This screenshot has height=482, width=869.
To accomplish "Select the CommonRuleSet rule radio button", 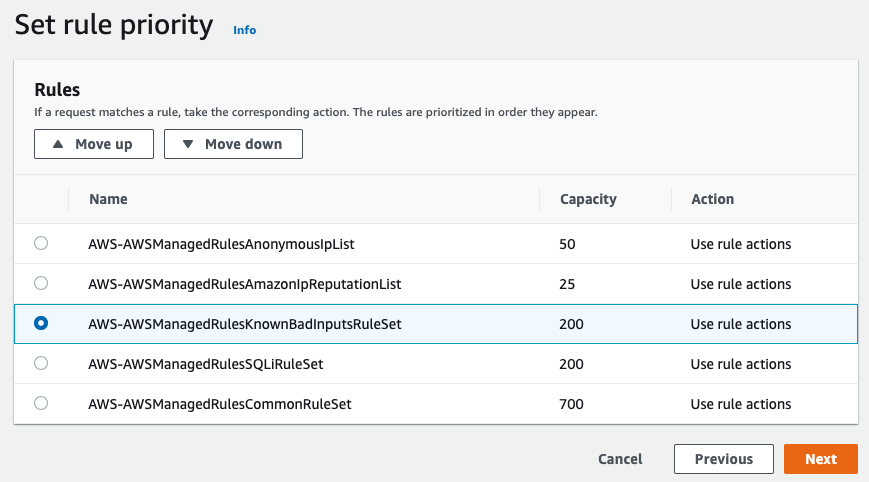I will tap(41, 403).
